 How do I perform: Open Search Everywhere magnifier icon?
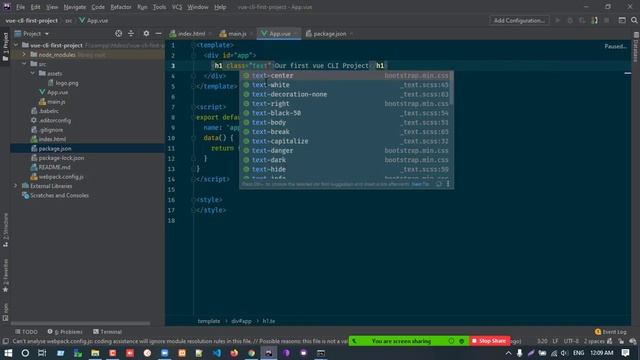(634, 20)
